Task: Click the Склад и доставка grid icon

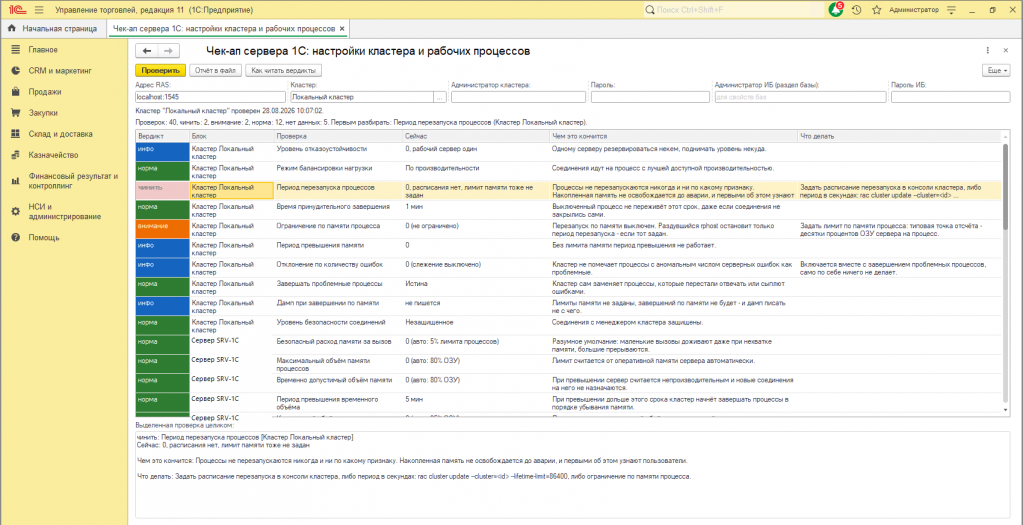Action: (14, 134)
